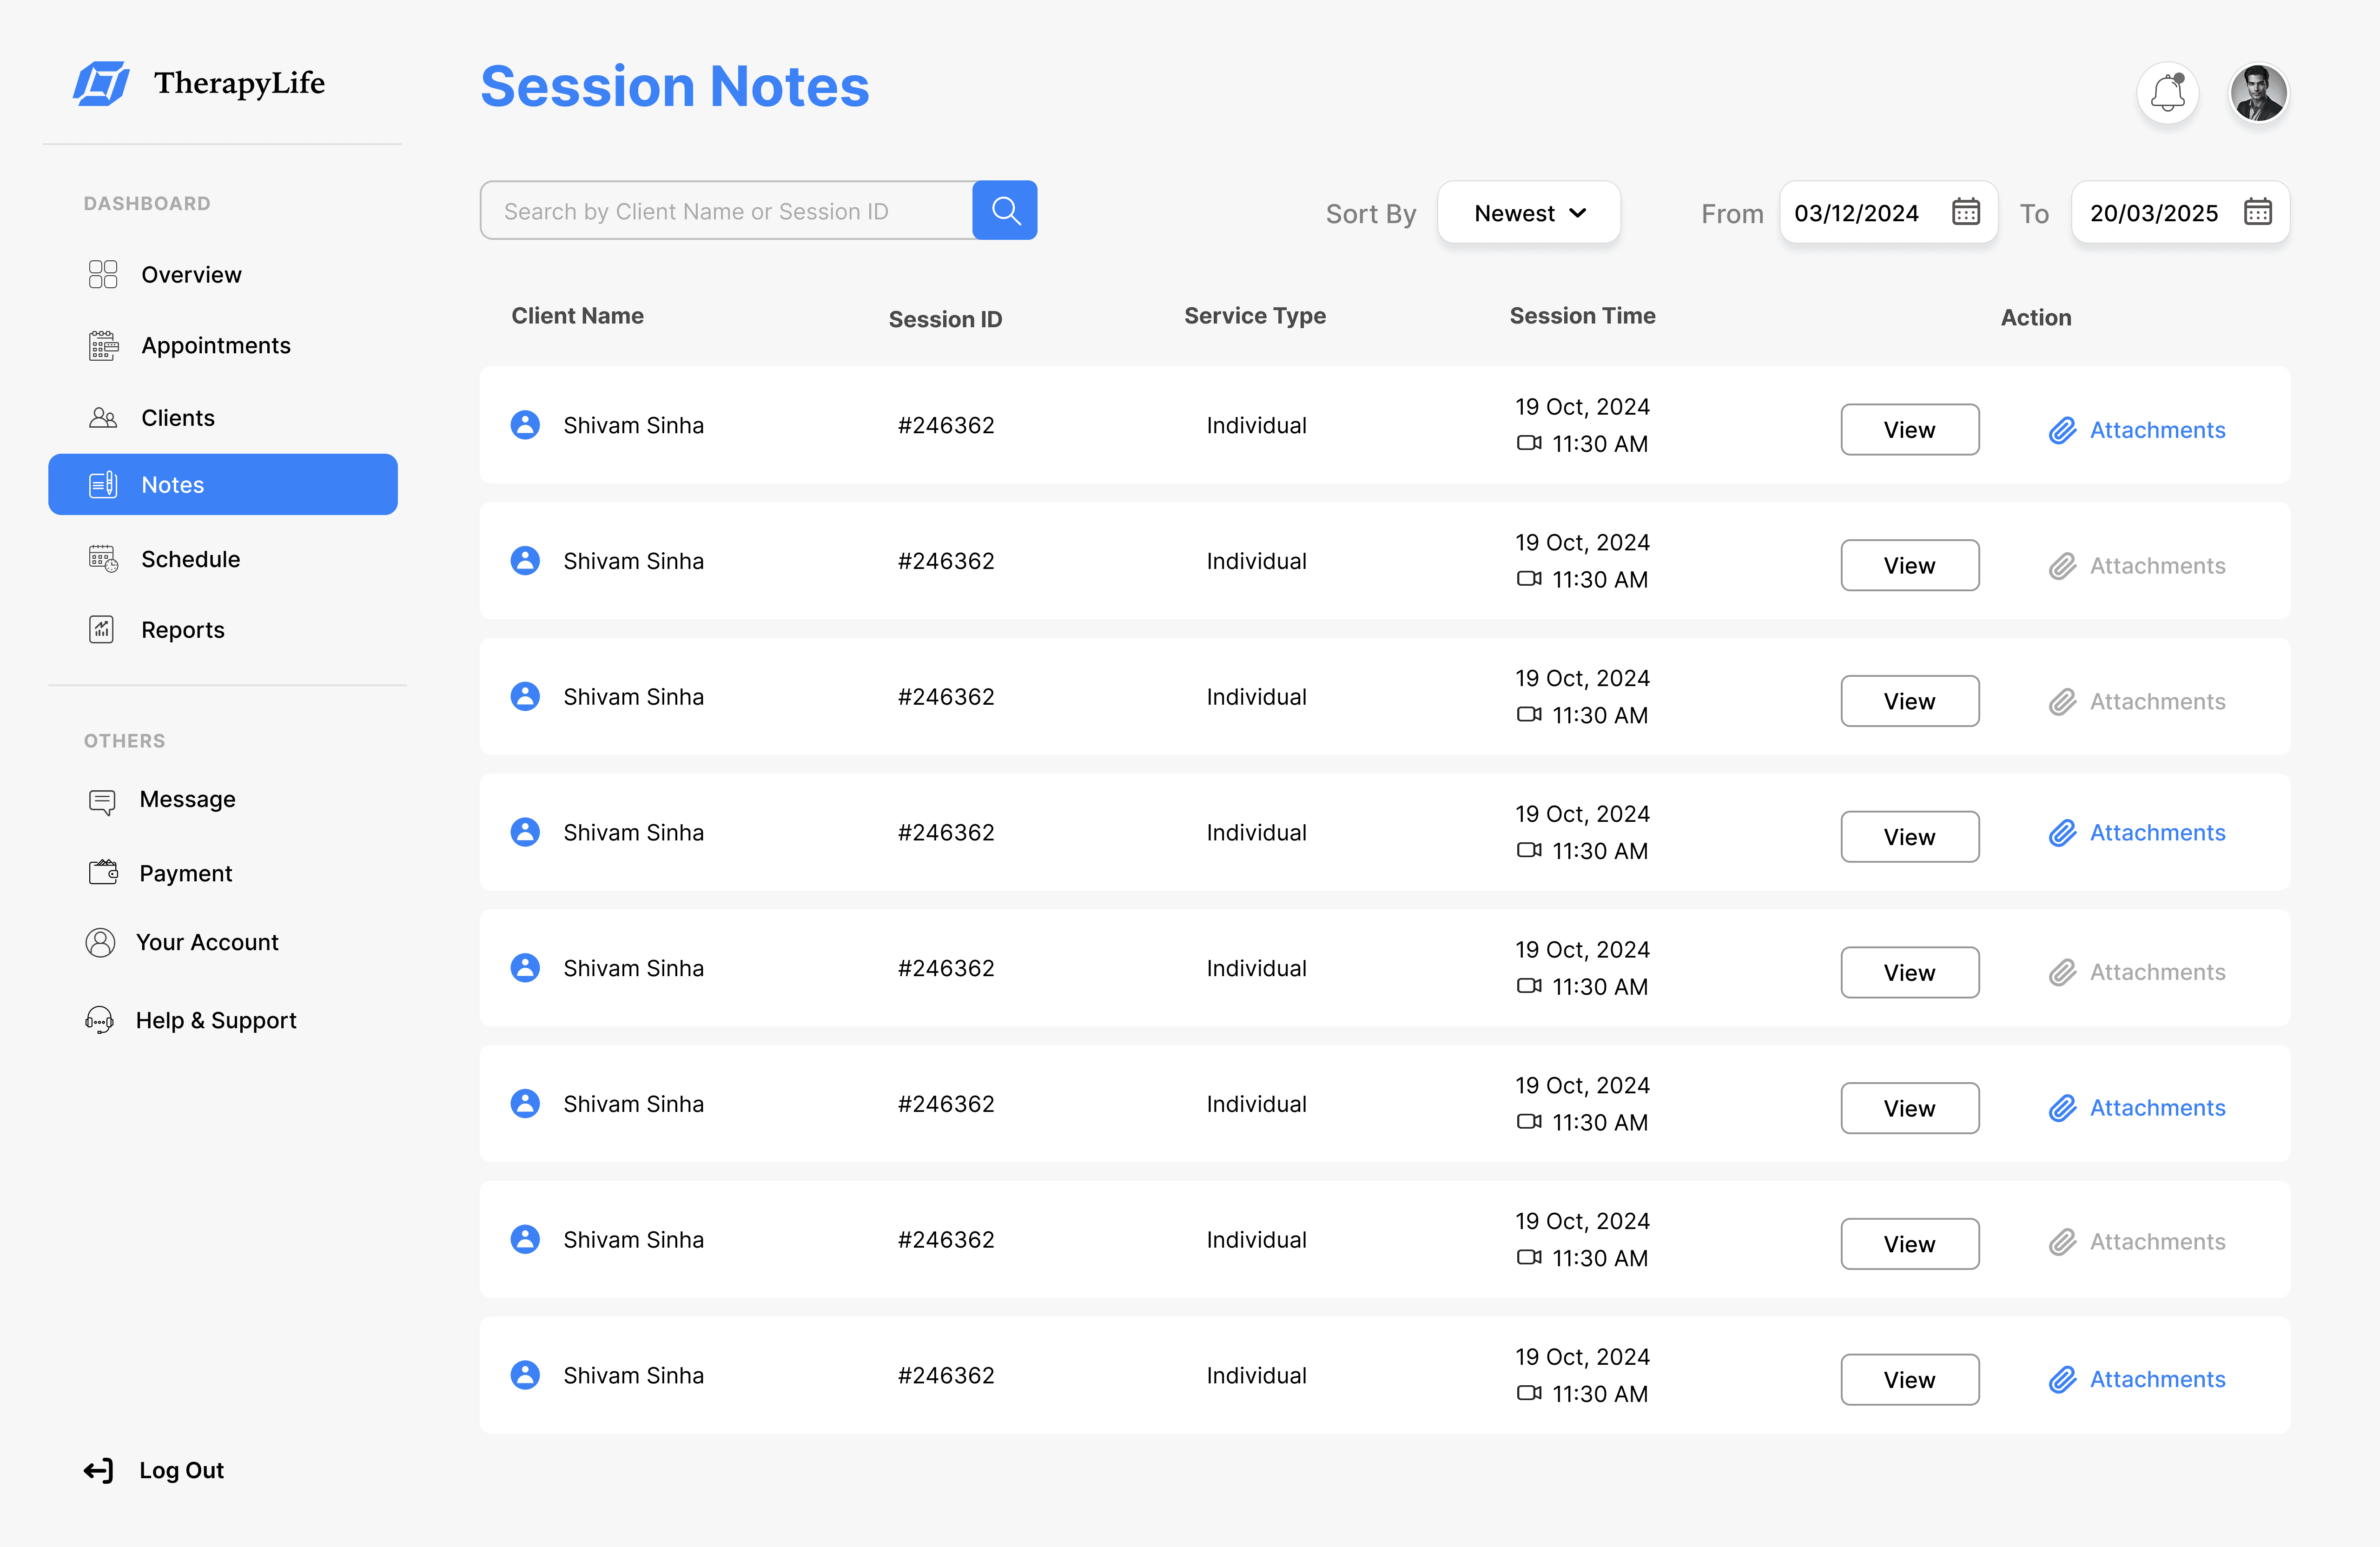
Task: Click the Log Out arrow icon
Action: tap(98, 1471)
